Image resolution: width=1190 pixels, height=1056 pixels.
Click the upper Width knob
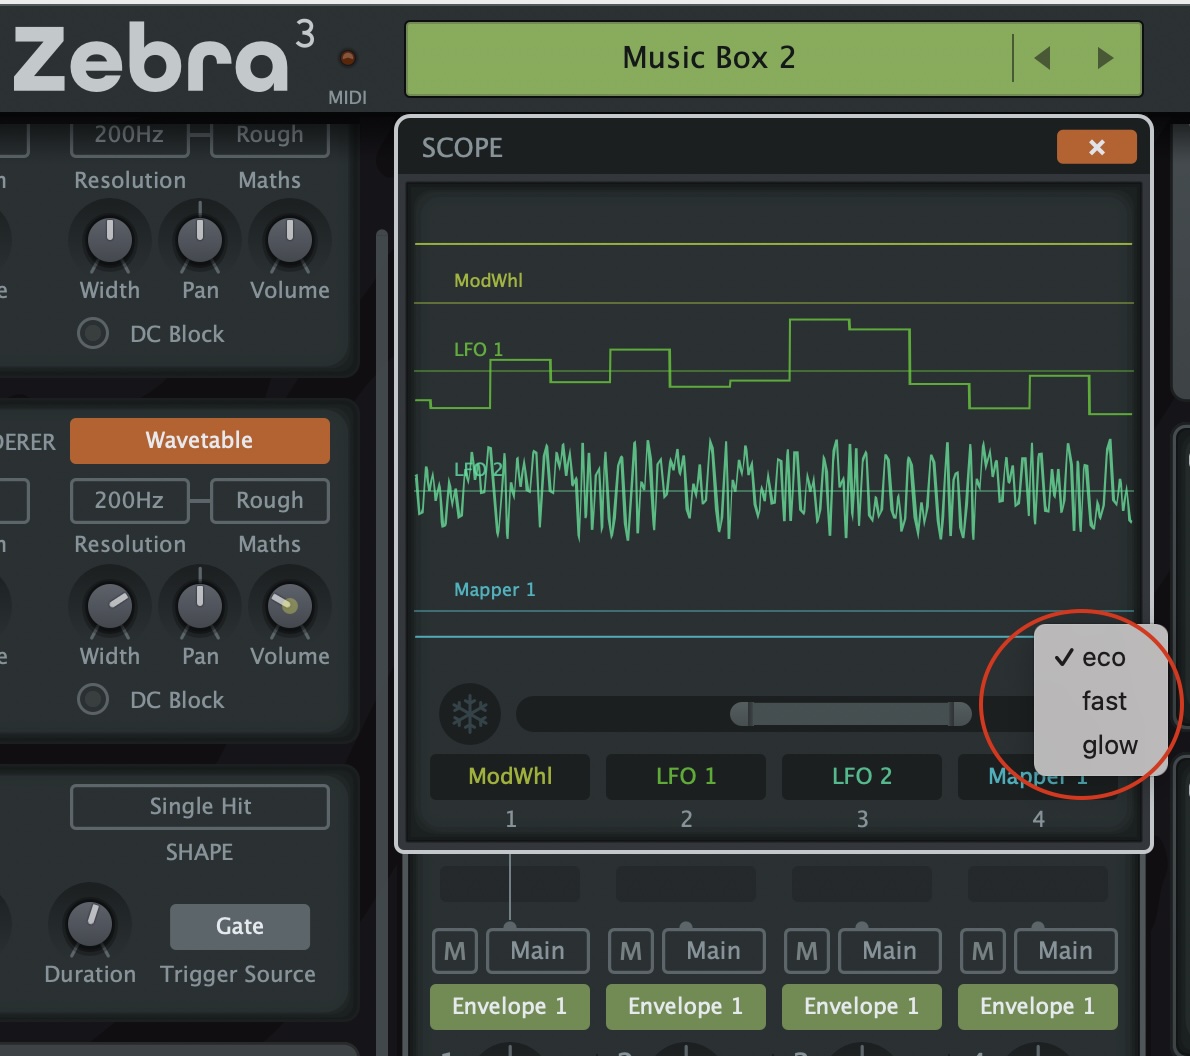(x=110, y=240)
